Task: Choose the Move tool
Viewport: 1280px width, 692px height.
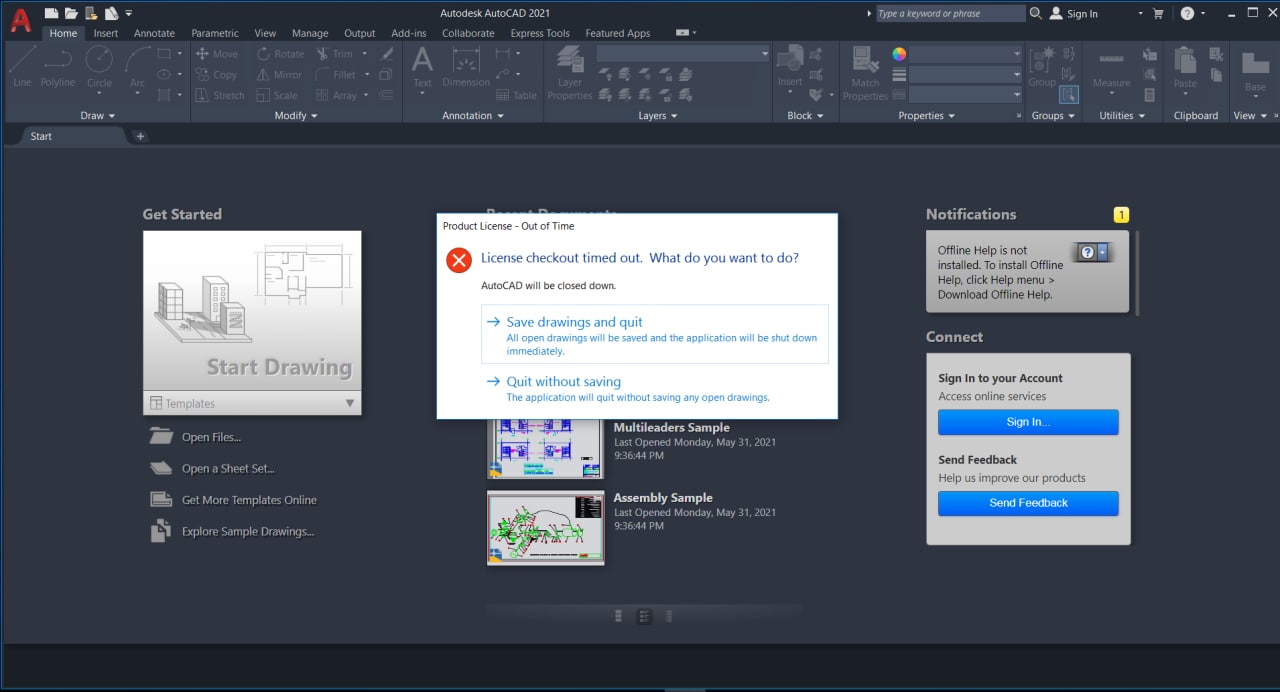Action: click(217, 54)
